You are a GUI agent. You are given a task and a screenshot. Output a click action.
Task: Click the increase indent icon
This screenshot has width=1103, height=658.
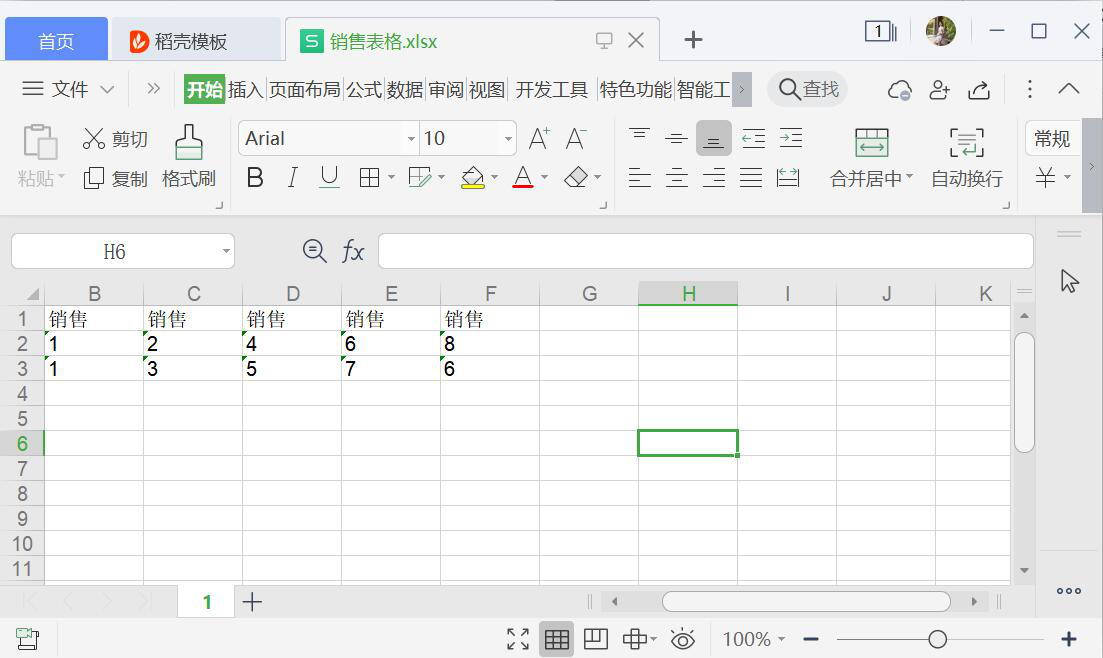click(x=791, y=138)
